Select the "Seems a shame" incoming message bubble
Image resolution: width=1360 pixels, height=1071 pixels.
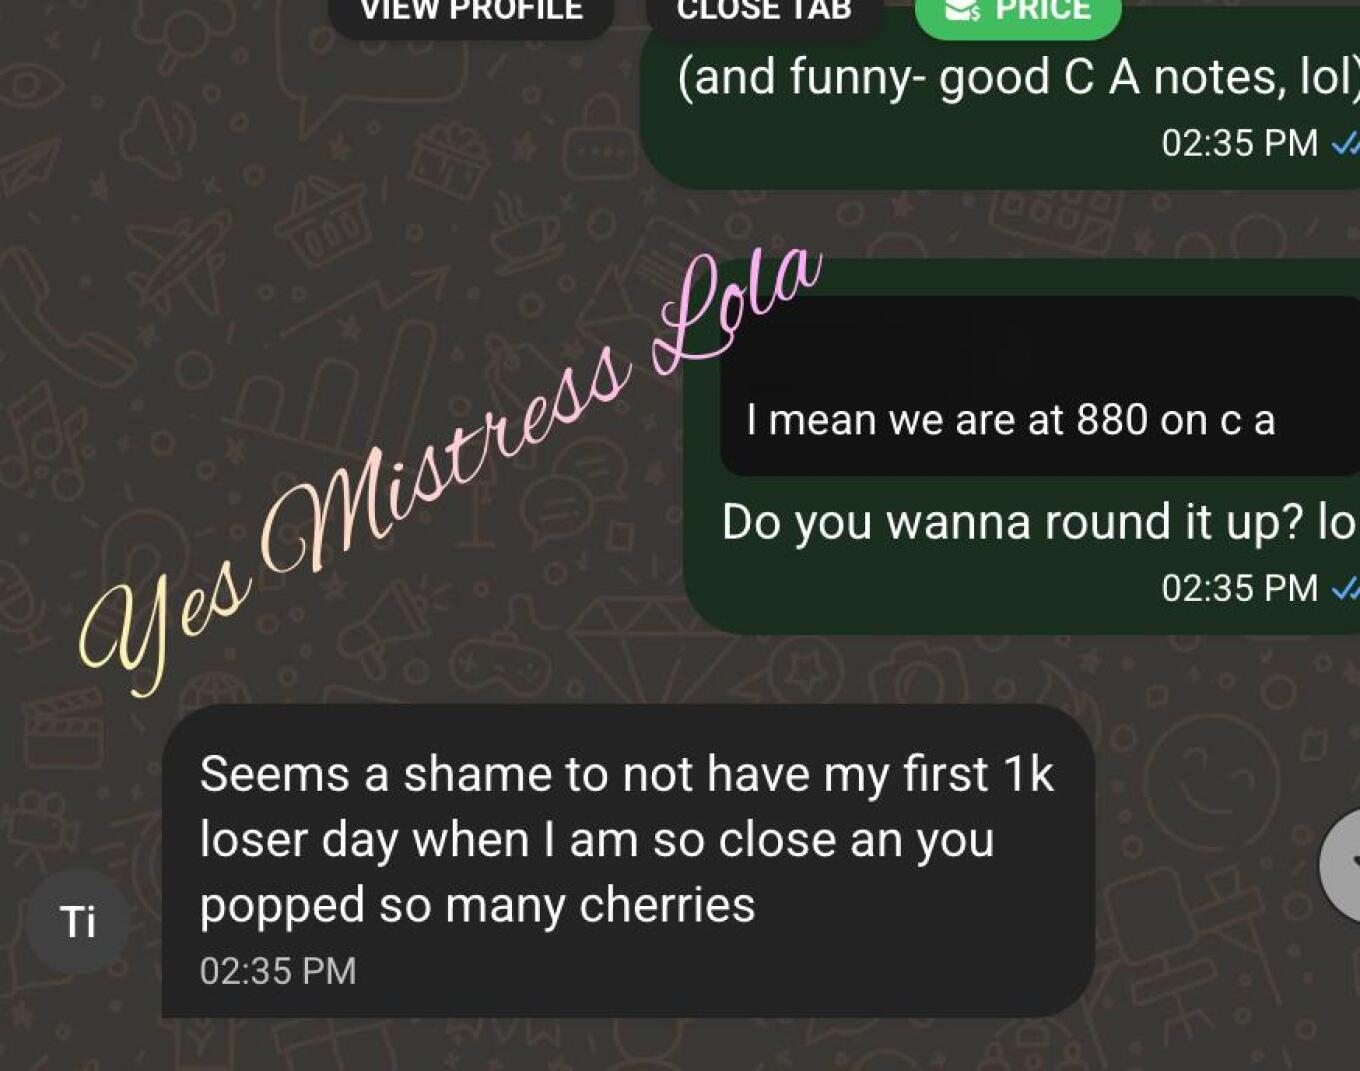coord(628,861)
